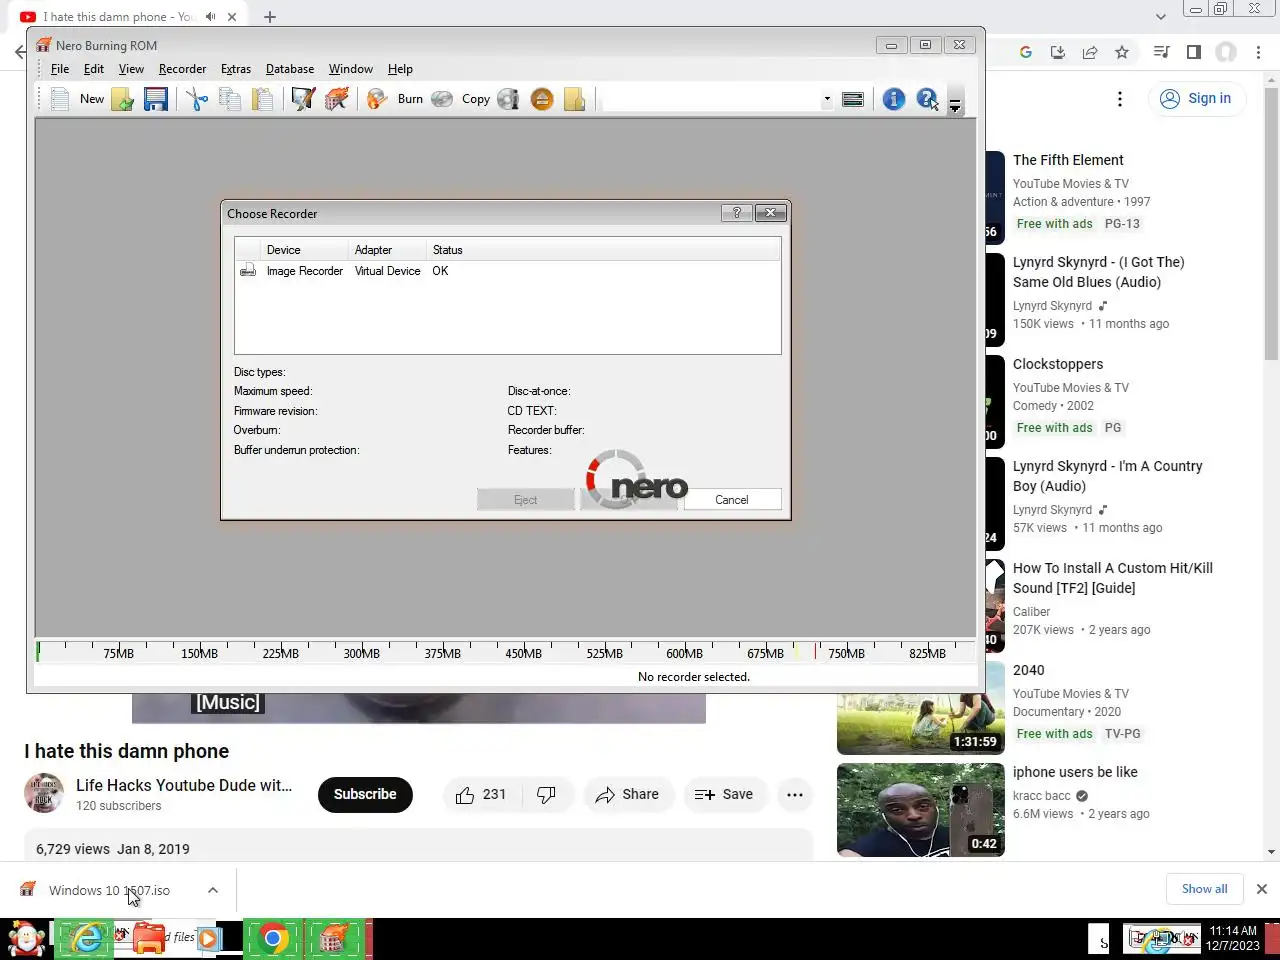Screen dimensions: 1280x960
Task: Cancel the Choose Recorder dialog
Action: (731, 500)
